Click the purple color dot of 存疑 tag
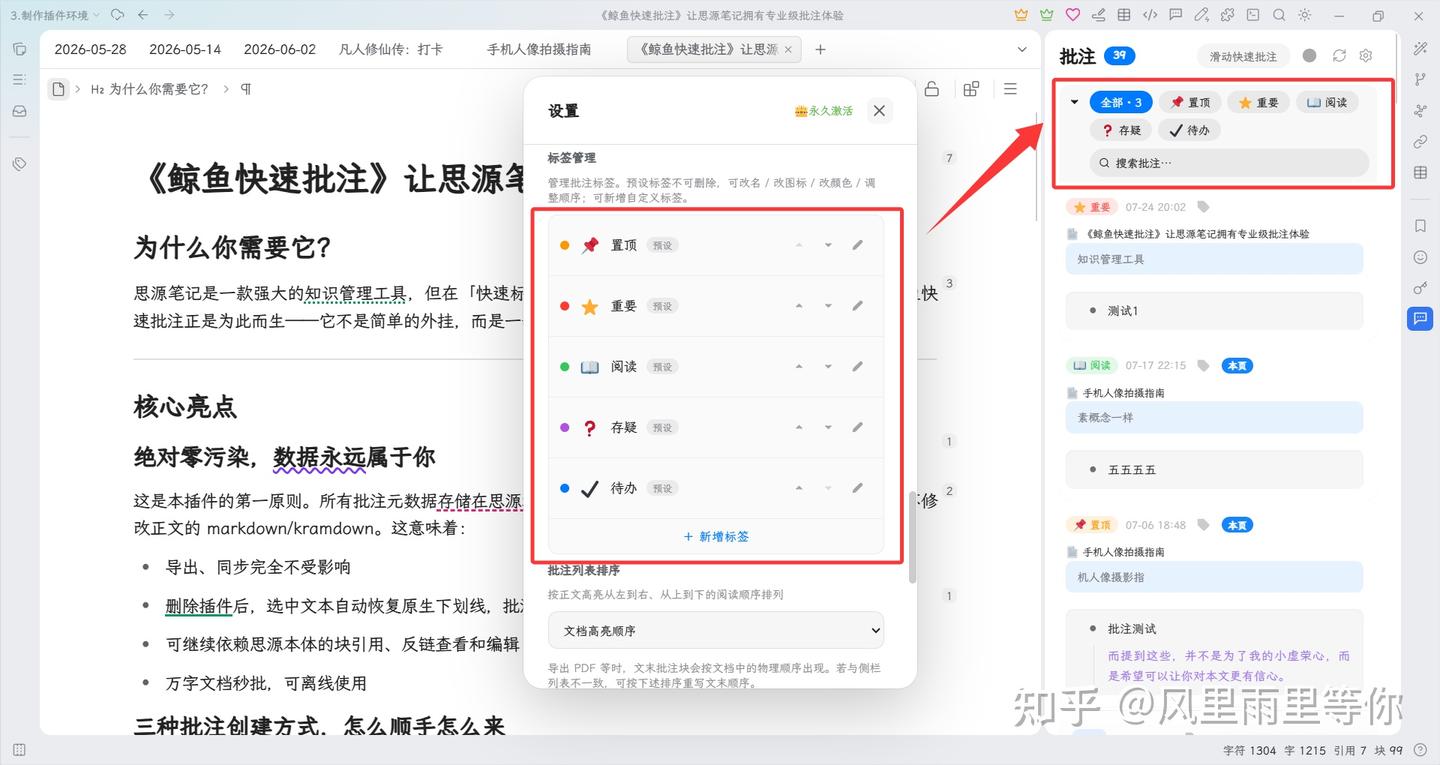Screen dimensions: 1440x765 click(x=565, y=427)
